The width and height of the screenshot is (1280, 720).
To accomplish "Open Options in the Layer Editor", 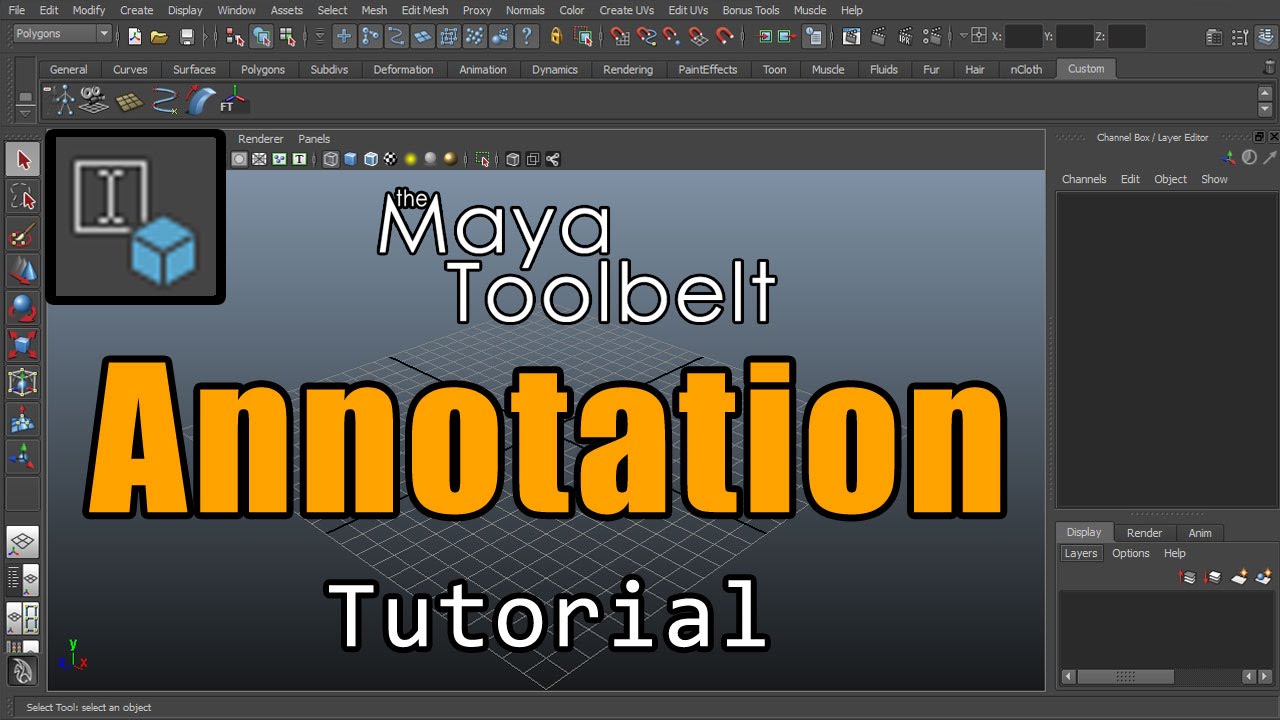I will [x=1131, y=553].
